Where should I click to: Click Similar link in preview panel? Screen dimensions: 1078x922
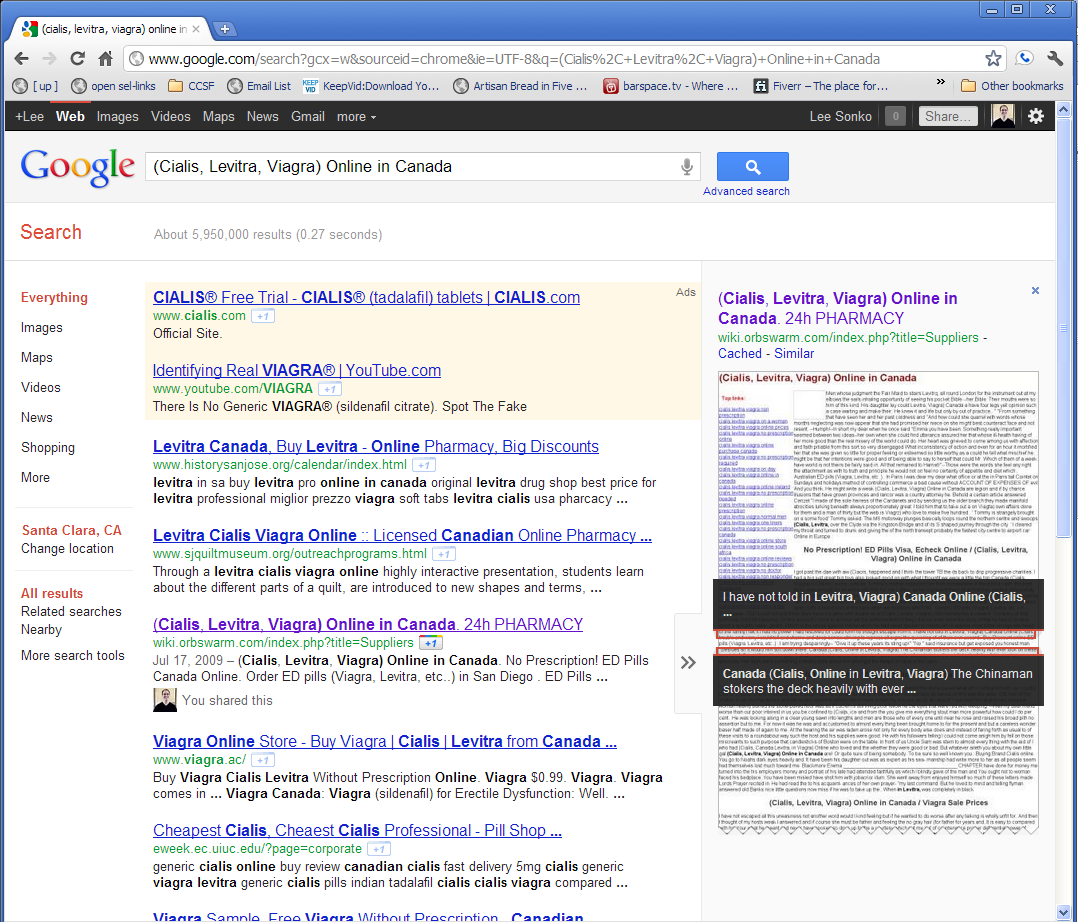[794, 353]
